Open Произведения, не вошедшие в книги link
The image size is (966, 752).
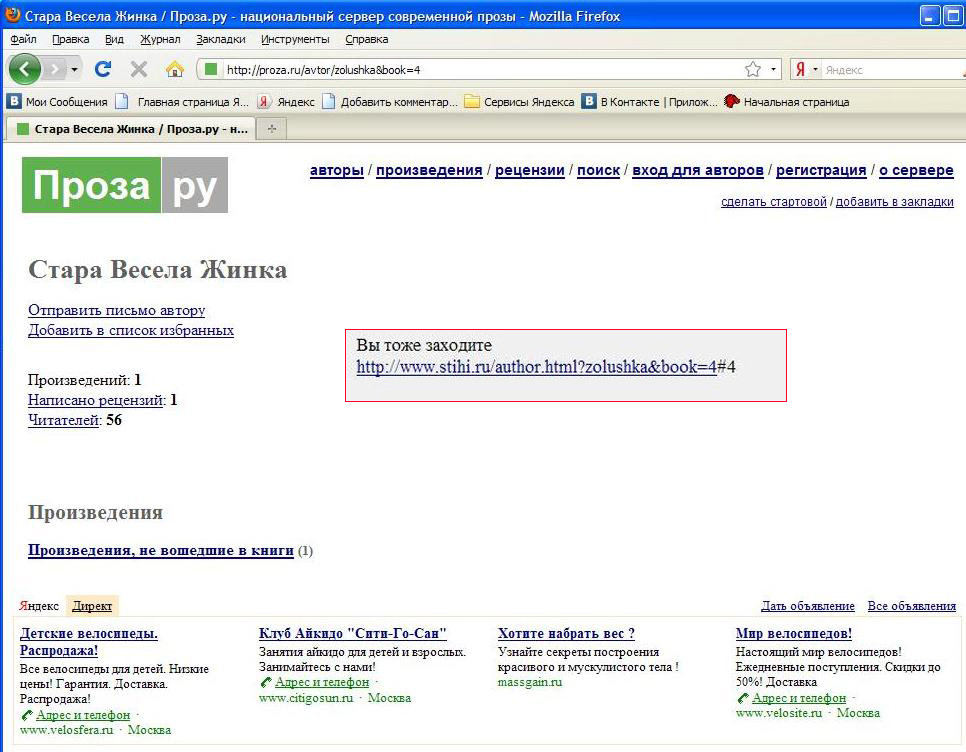click(161, 550)
